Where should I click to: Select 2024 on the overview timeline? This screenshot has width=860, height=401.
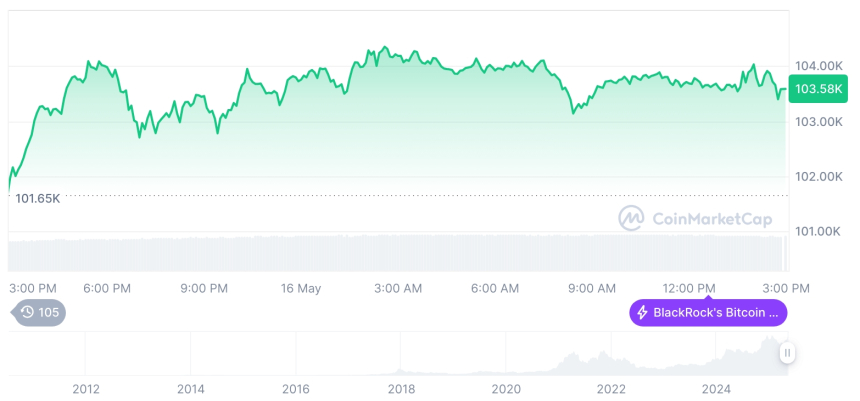click(717, 389)
